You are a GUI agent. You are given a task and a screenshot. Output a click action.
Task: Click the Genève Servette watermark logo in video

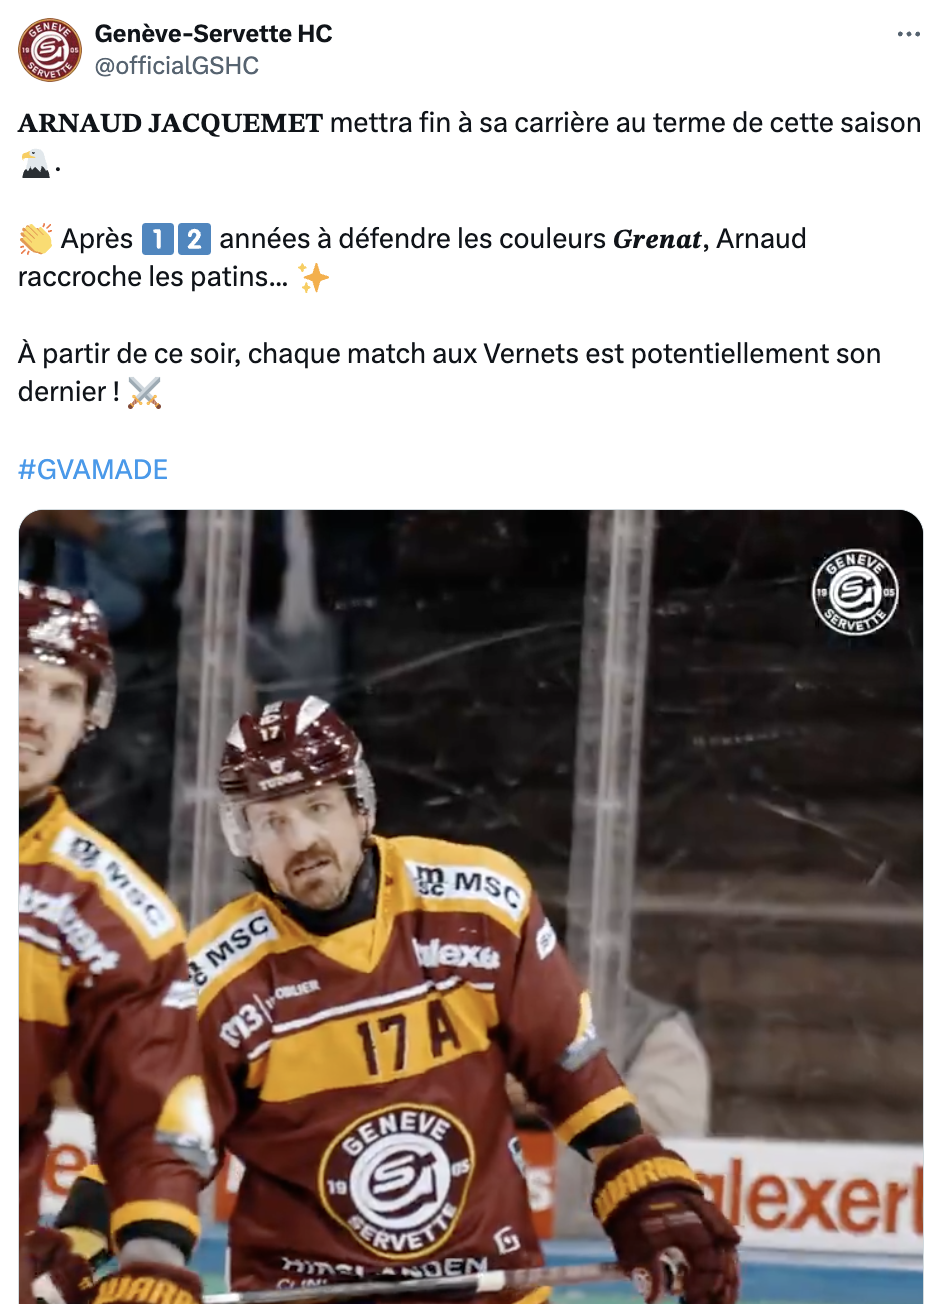(x=855, y=591)
